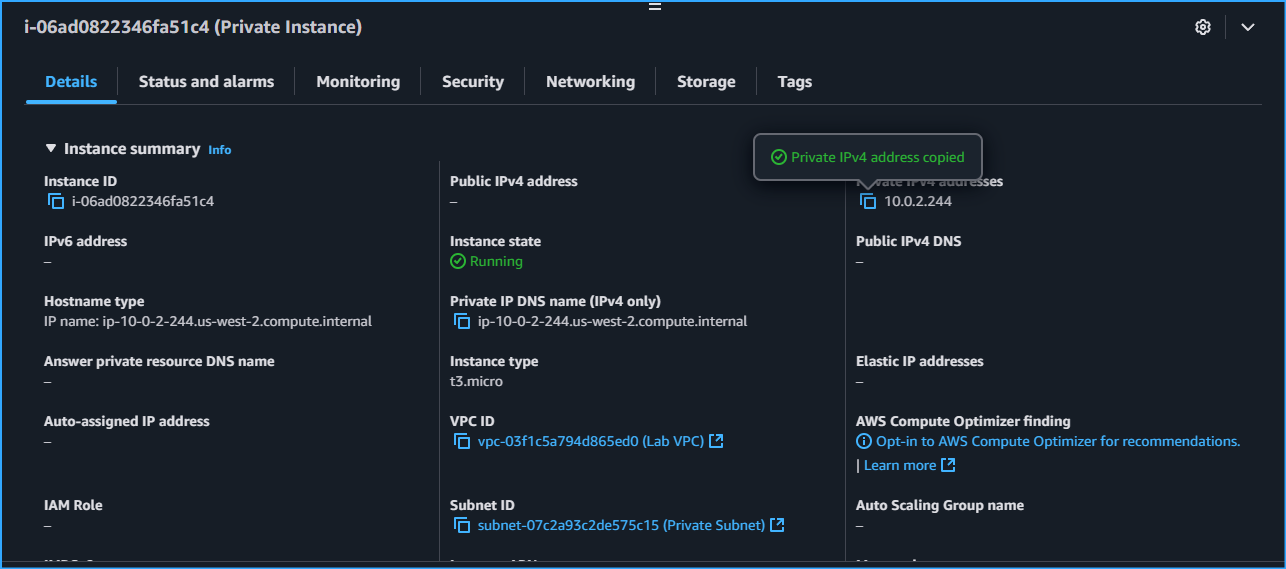Open Info link beside Instance summary
Screen dimensions: 1286x569
click(219, 150)
